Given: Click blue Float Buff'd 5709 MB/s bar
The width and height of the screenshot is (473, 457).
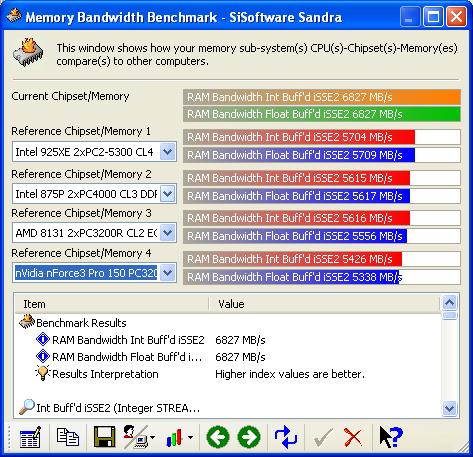Looking at the screenshot, I should coord(299,155).
